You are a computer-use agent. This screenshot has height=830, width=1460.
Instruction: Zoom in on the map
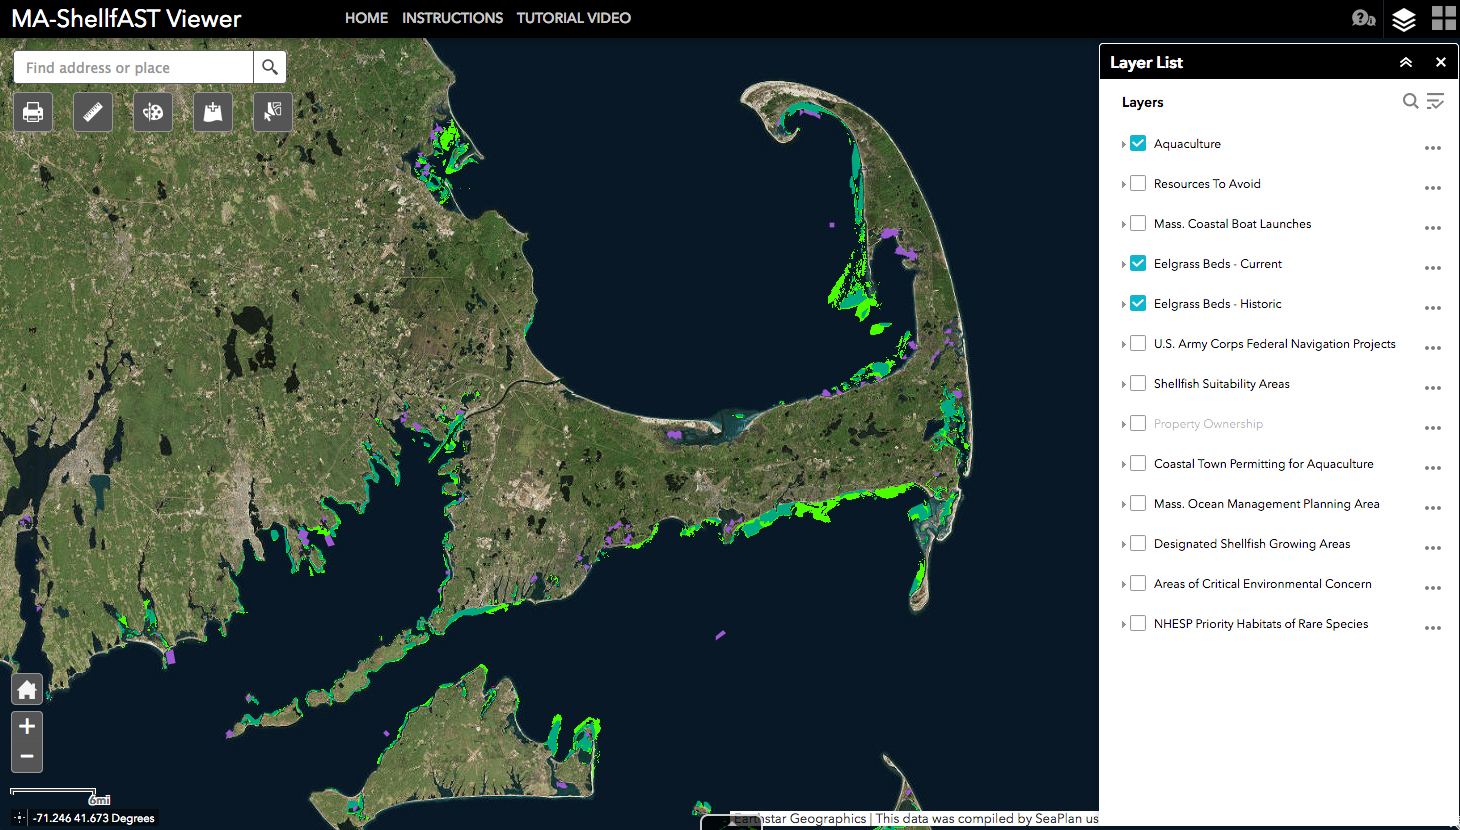pyautogui.click(x=27, y=727)
